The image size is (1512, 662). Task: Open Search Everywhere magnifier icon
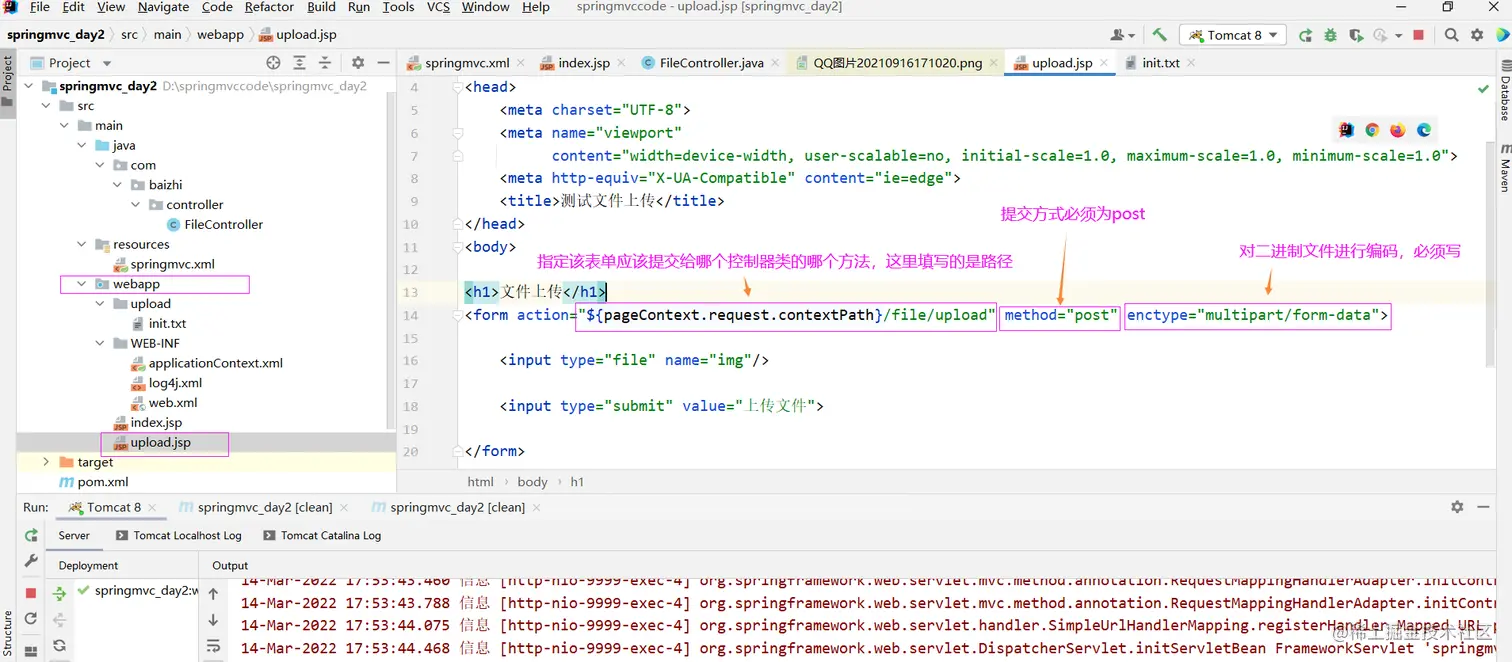point(1451,35)
